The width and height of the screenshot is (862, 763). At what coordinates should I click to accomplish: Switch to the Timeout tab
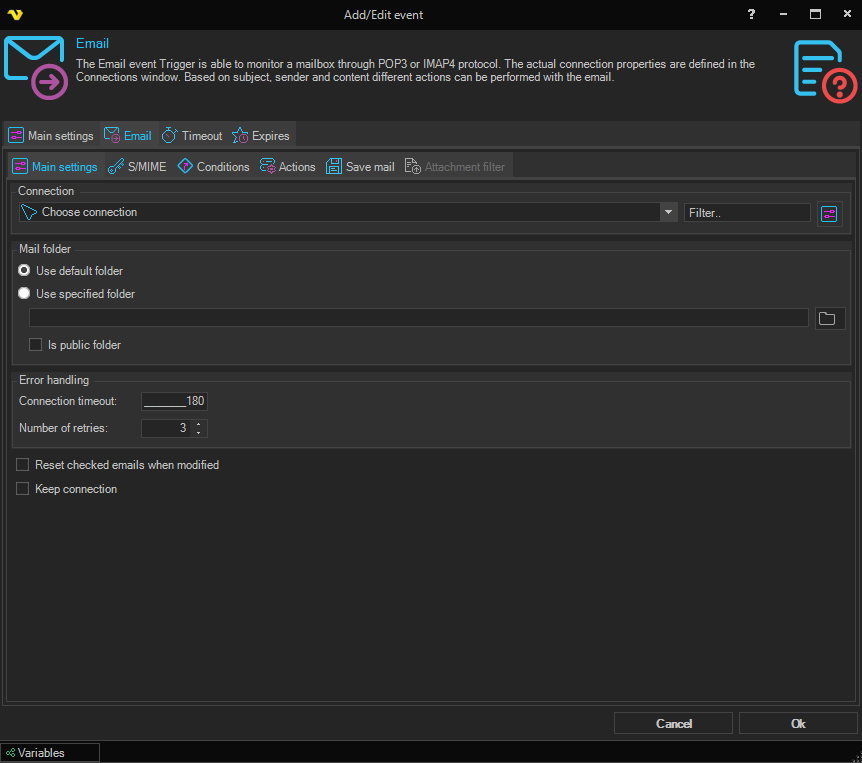tap(192, 136)
